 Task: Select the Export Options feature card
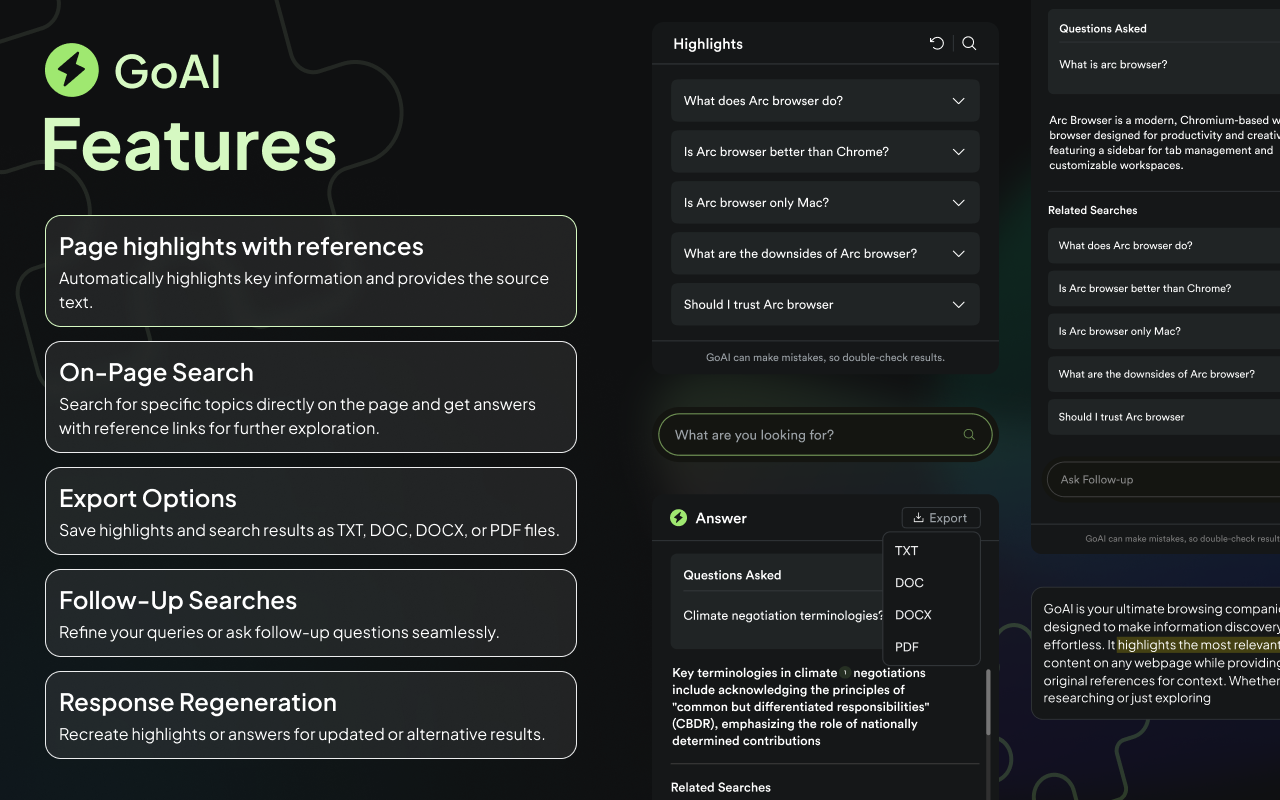311,511
